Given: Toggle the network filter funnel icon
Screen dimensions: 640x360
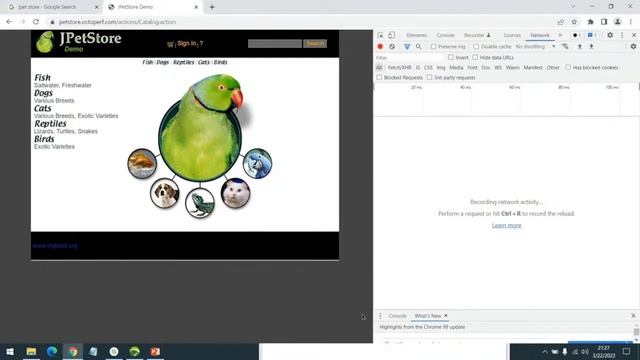Looking at the screenshot, I should (x=407, y=47).
